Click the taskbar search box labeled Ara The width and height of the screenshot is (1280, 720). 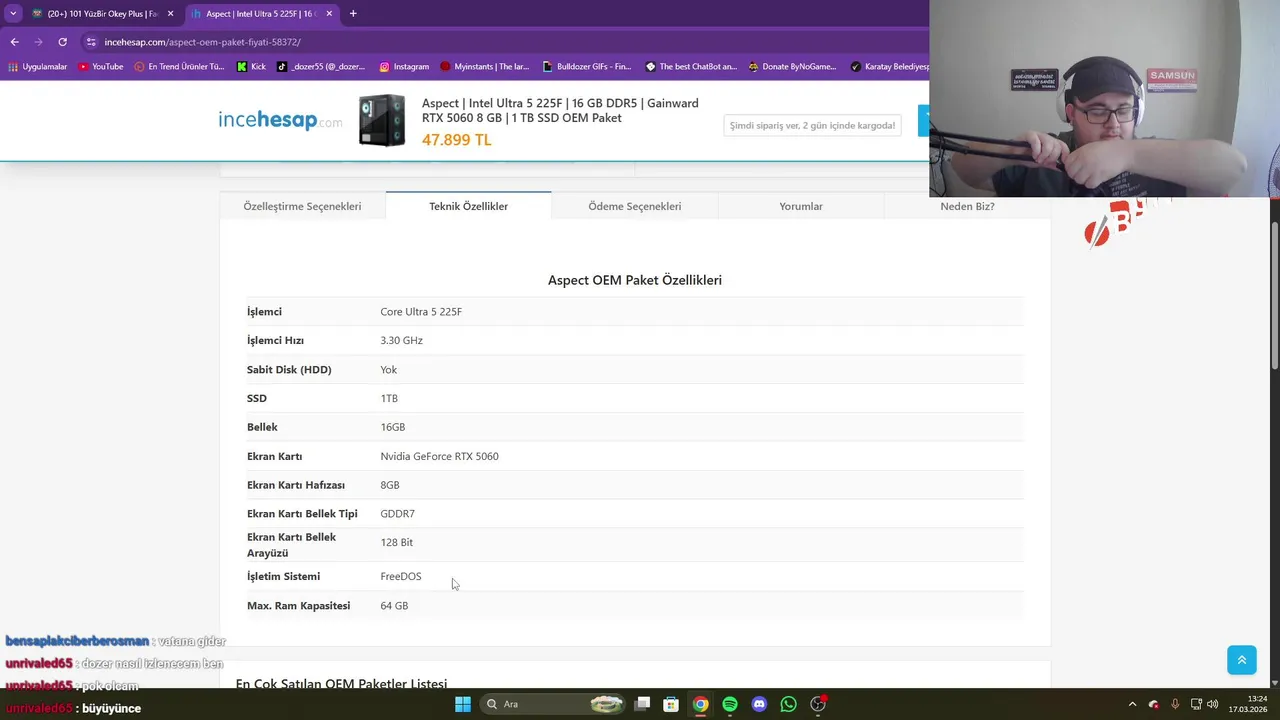[551, 704]
